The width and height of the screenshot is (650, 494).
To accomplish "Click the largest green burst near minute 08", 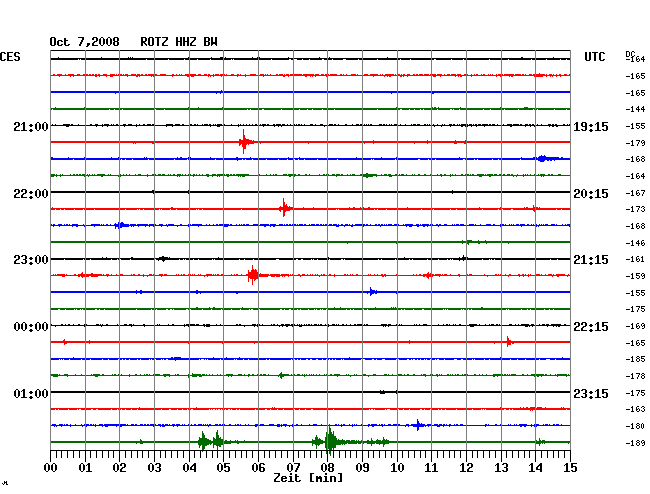I will [x=330, y=441].
